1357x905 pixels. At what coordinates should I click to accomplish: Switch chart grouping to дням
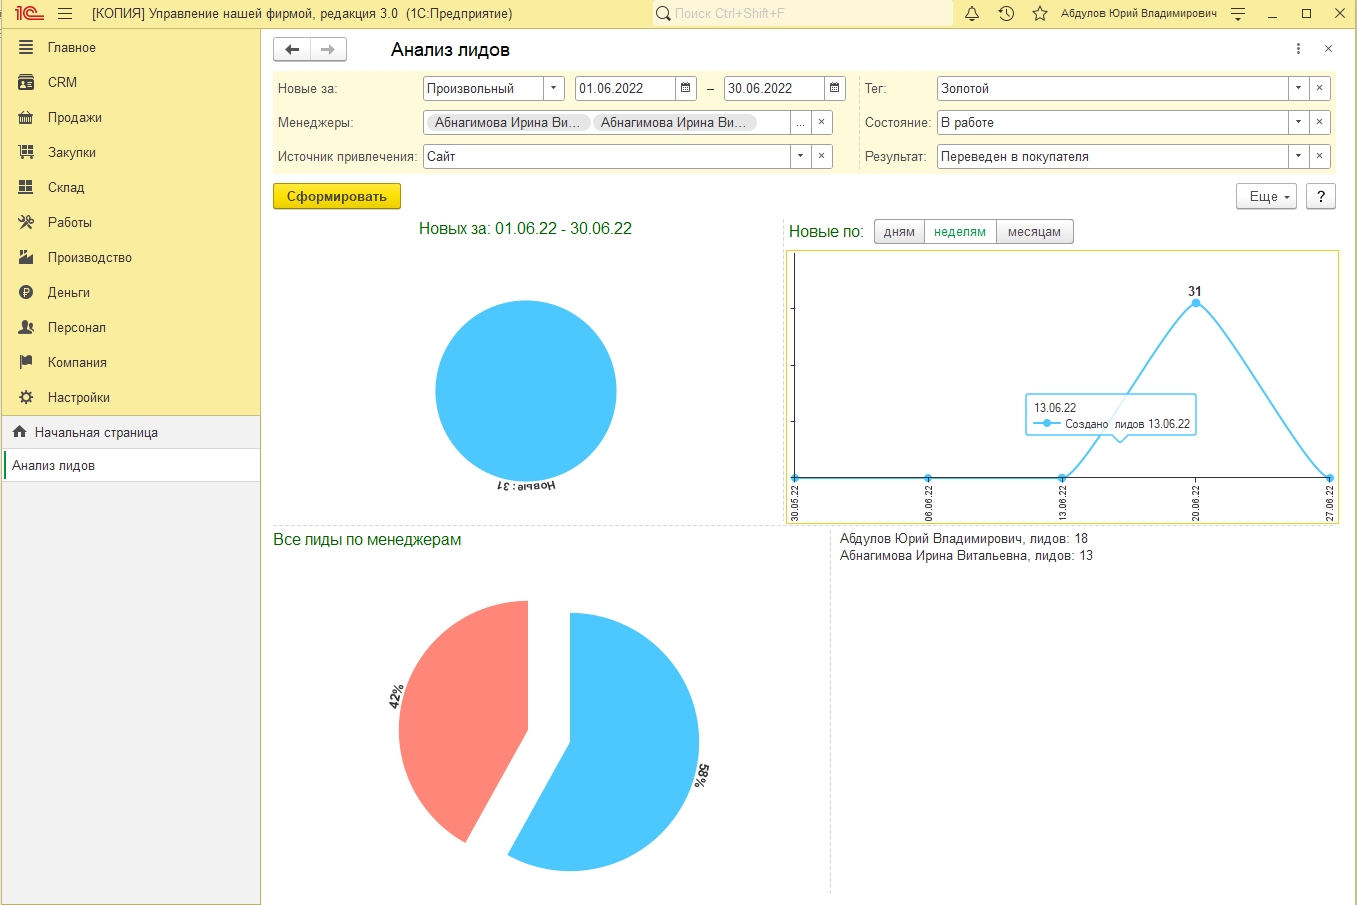pyautogui.click(x=899, y=232)
